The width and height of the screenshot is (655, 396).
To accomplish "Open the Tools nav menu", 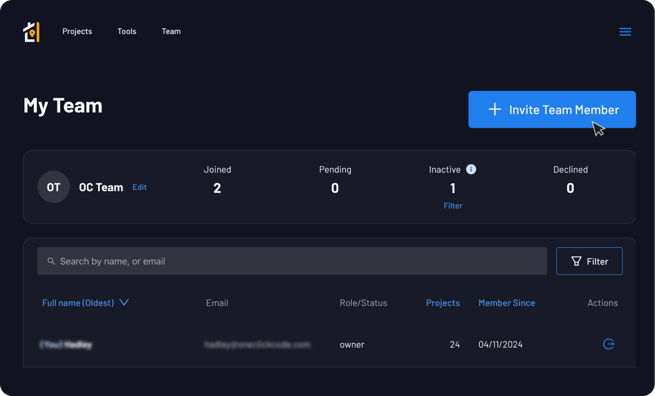I will tap(127, 31).
